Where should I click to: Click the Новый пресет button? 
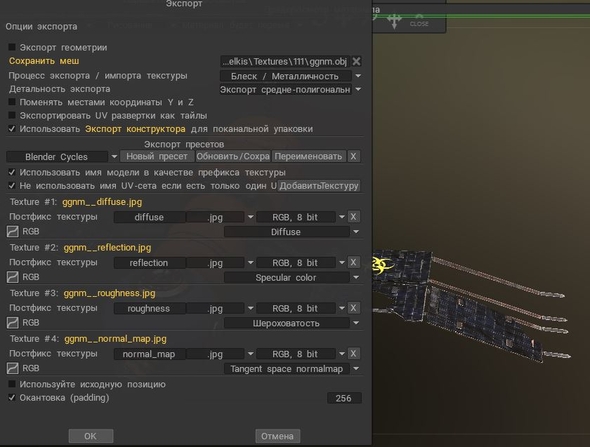(x=157, y=156)
